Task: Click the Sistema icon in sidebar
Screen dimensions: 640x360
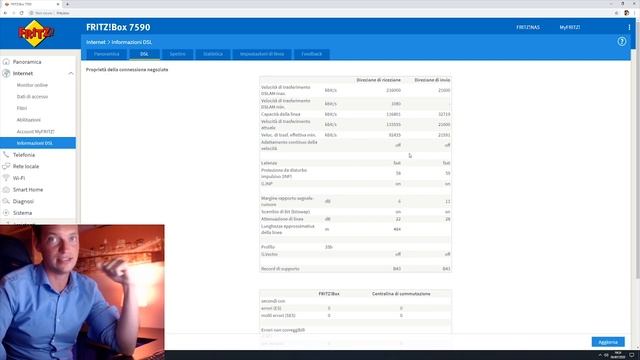Action: pyautogui.click(x=6, y=213)
